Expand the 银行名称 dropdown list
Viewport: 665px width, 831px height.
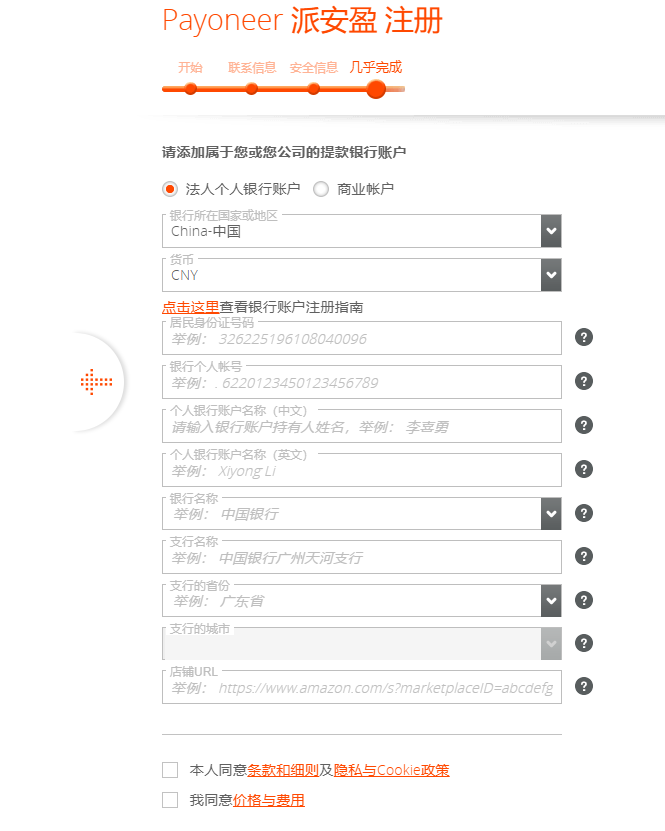551,514
